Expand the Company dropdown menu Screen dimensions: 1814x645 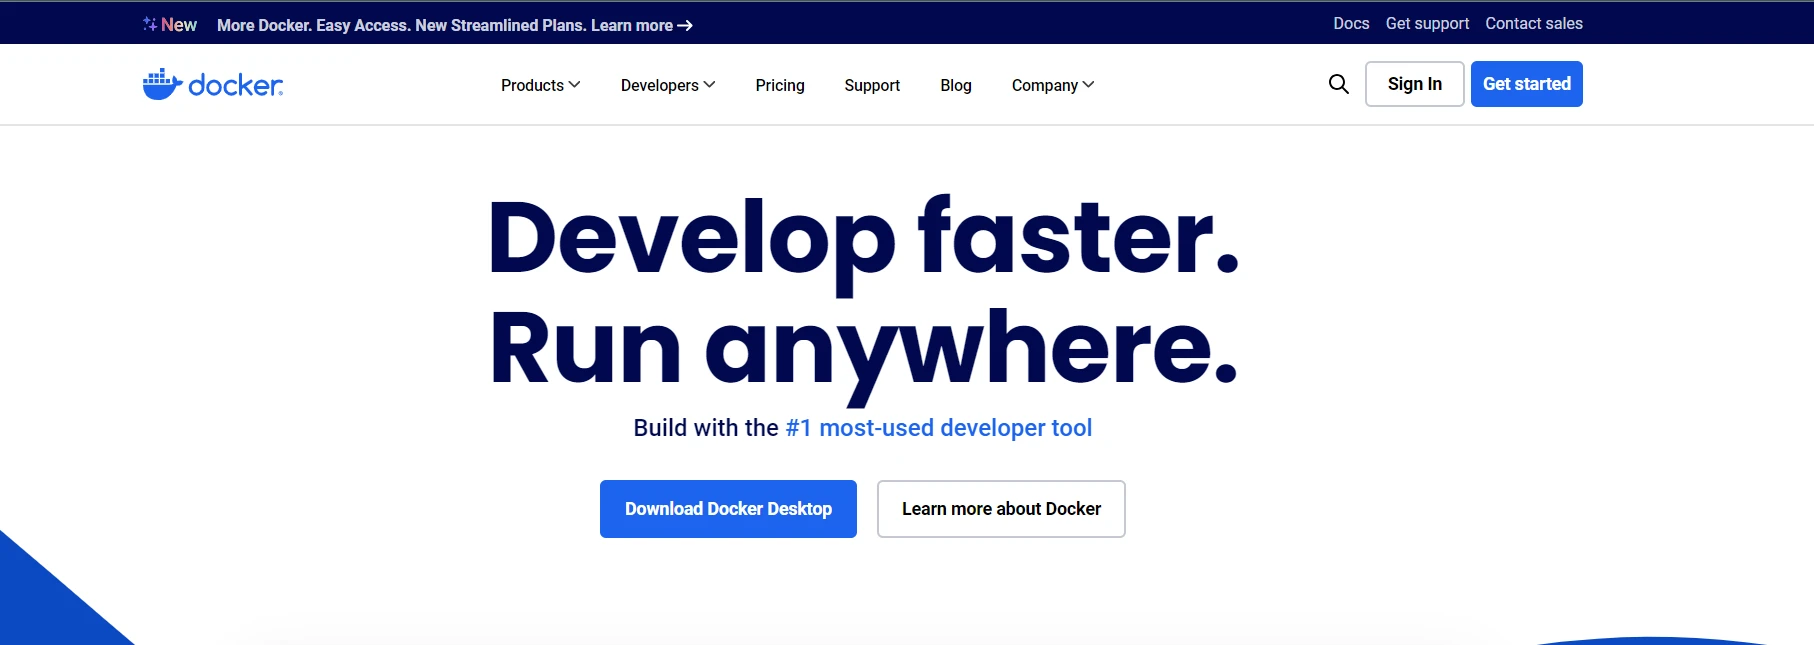click(1052, 85)
